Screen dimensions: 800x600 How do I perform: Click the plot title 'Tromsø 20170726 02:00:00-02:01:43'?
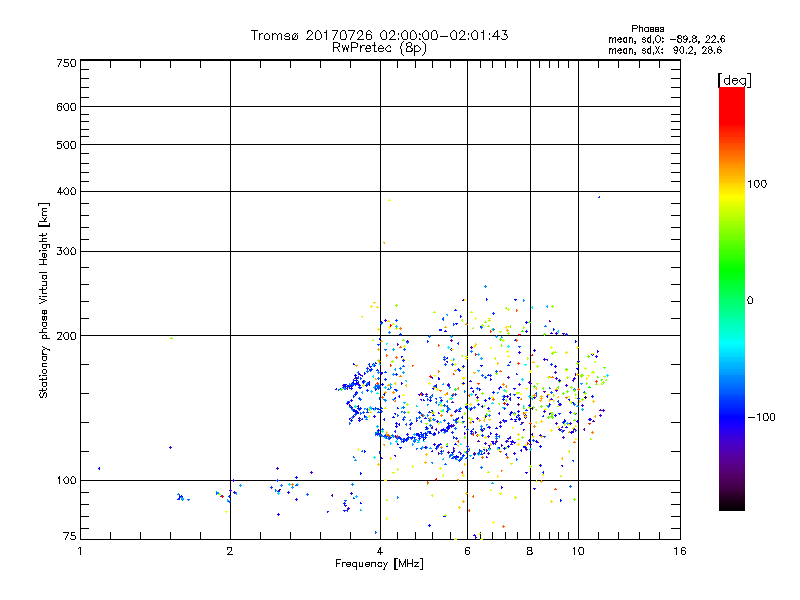coord(379,35)
